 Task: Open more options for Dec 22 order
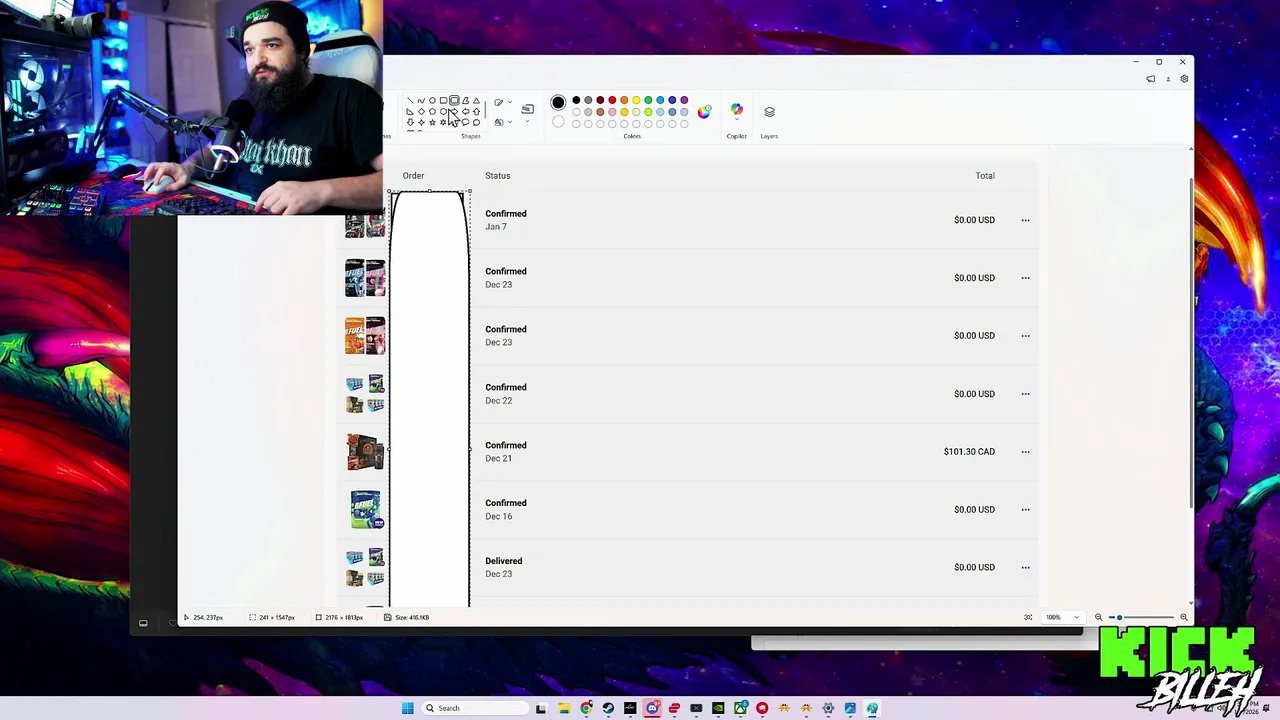tap(1025, 394)
